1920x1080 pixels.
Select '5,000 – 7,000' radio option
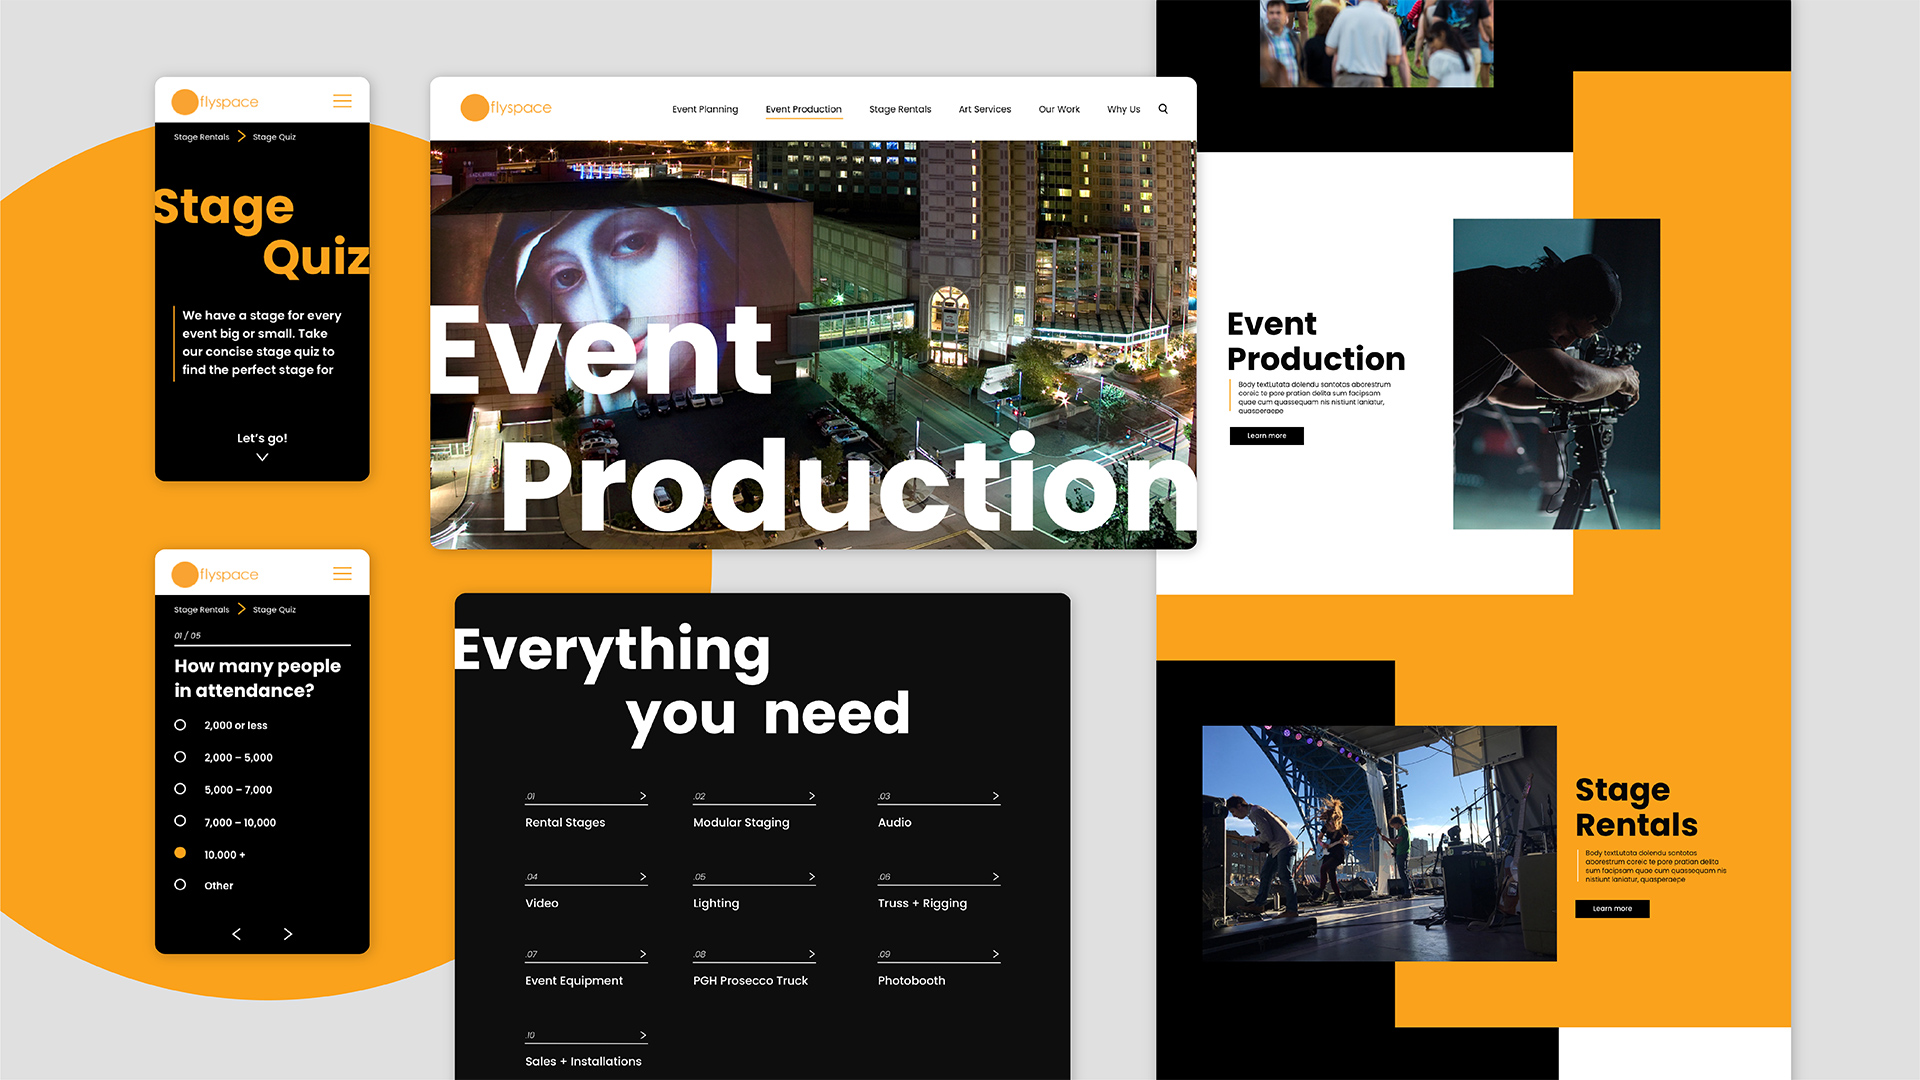[x=180, y=789]
